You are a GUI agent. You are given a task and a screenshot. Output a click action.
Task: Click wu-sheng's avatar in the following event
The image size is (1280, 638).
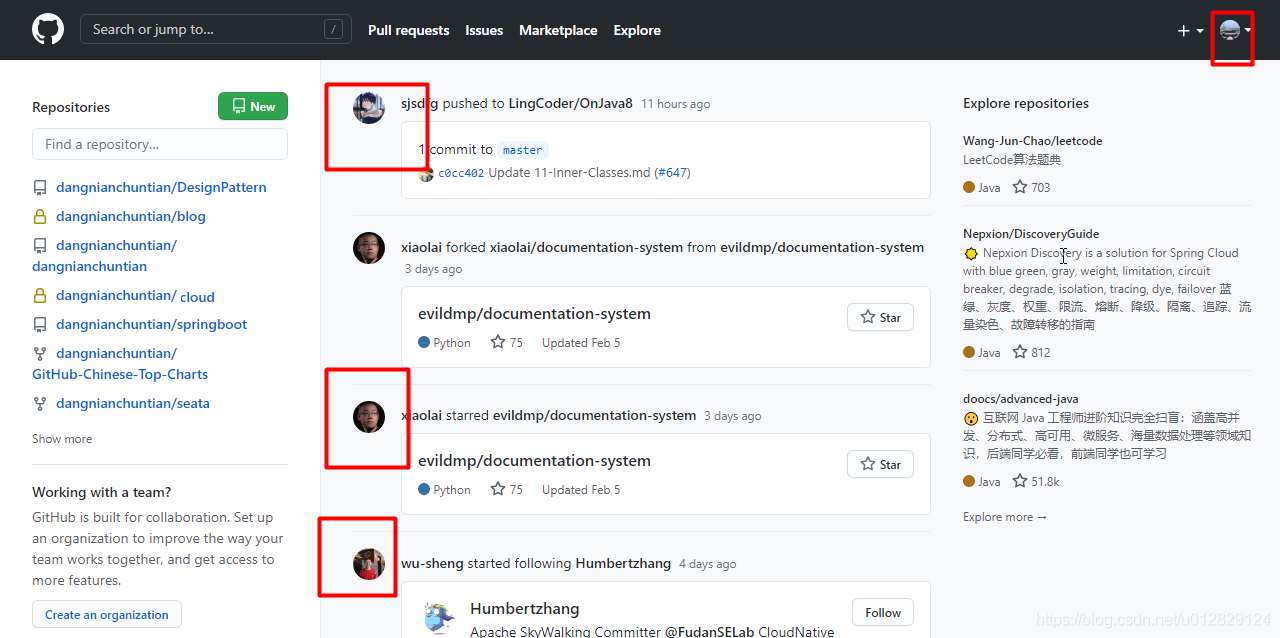[369, 563]
